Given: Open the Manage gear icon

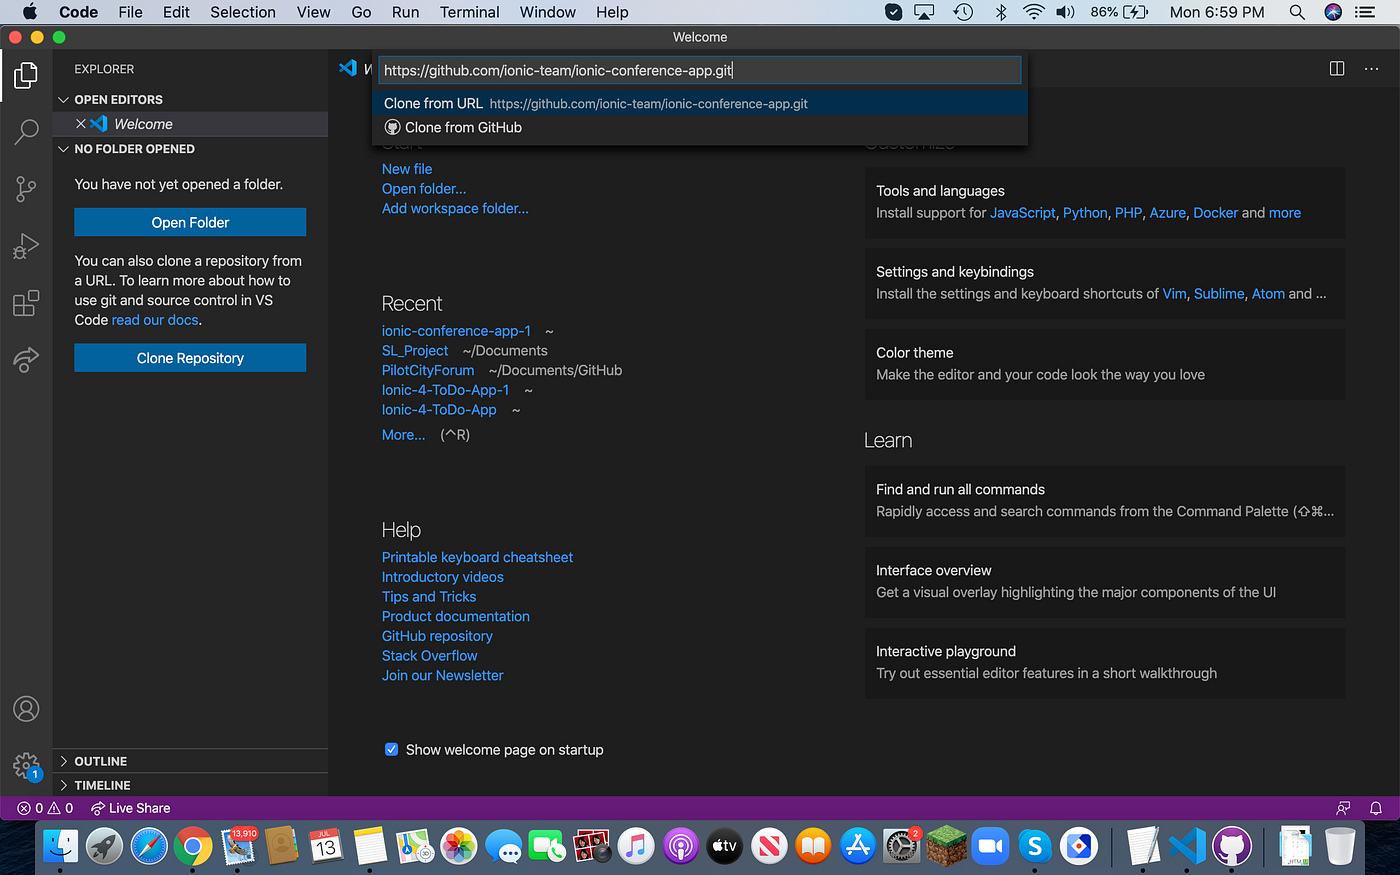Looking at the screenshot, I should (x=26, y=766).
